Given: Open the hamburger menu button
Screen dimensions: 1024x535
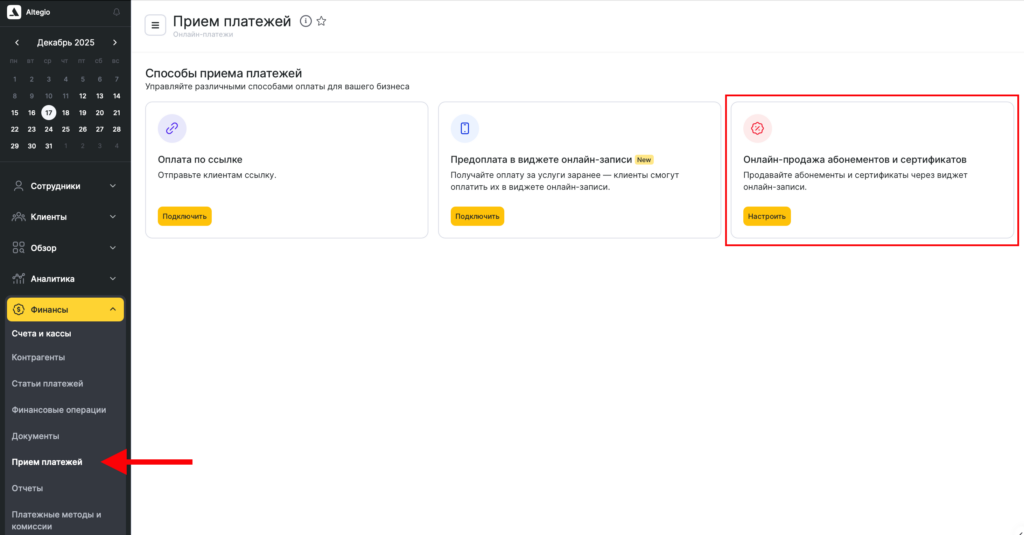Looking at the screenshot, I should (x=155, y=25).
